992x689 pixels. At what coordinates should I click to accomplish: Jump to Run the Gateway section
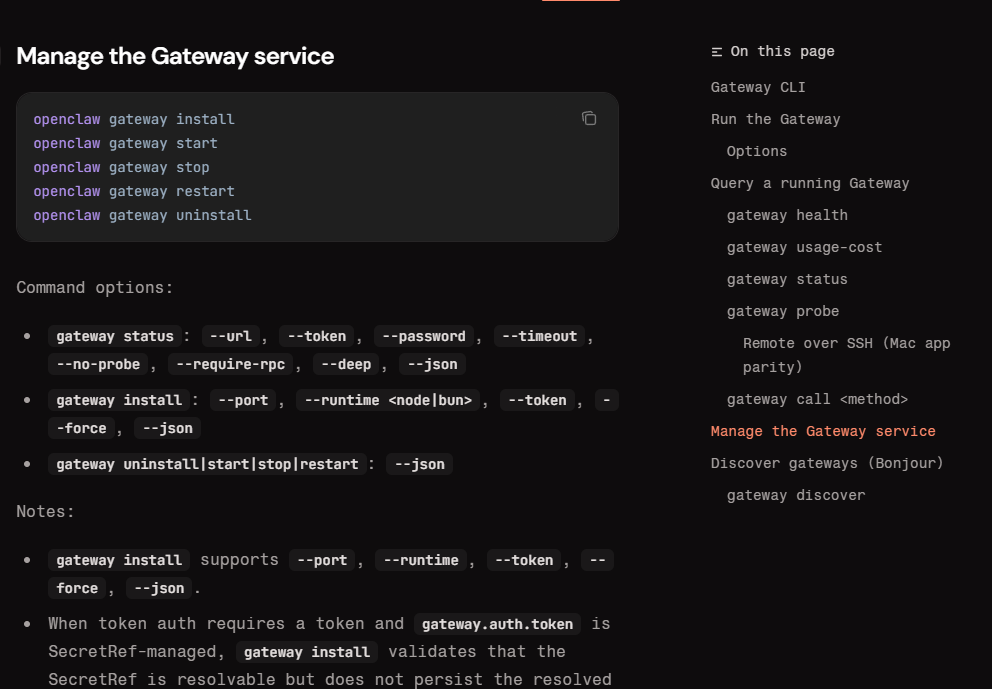click(776, 119)
